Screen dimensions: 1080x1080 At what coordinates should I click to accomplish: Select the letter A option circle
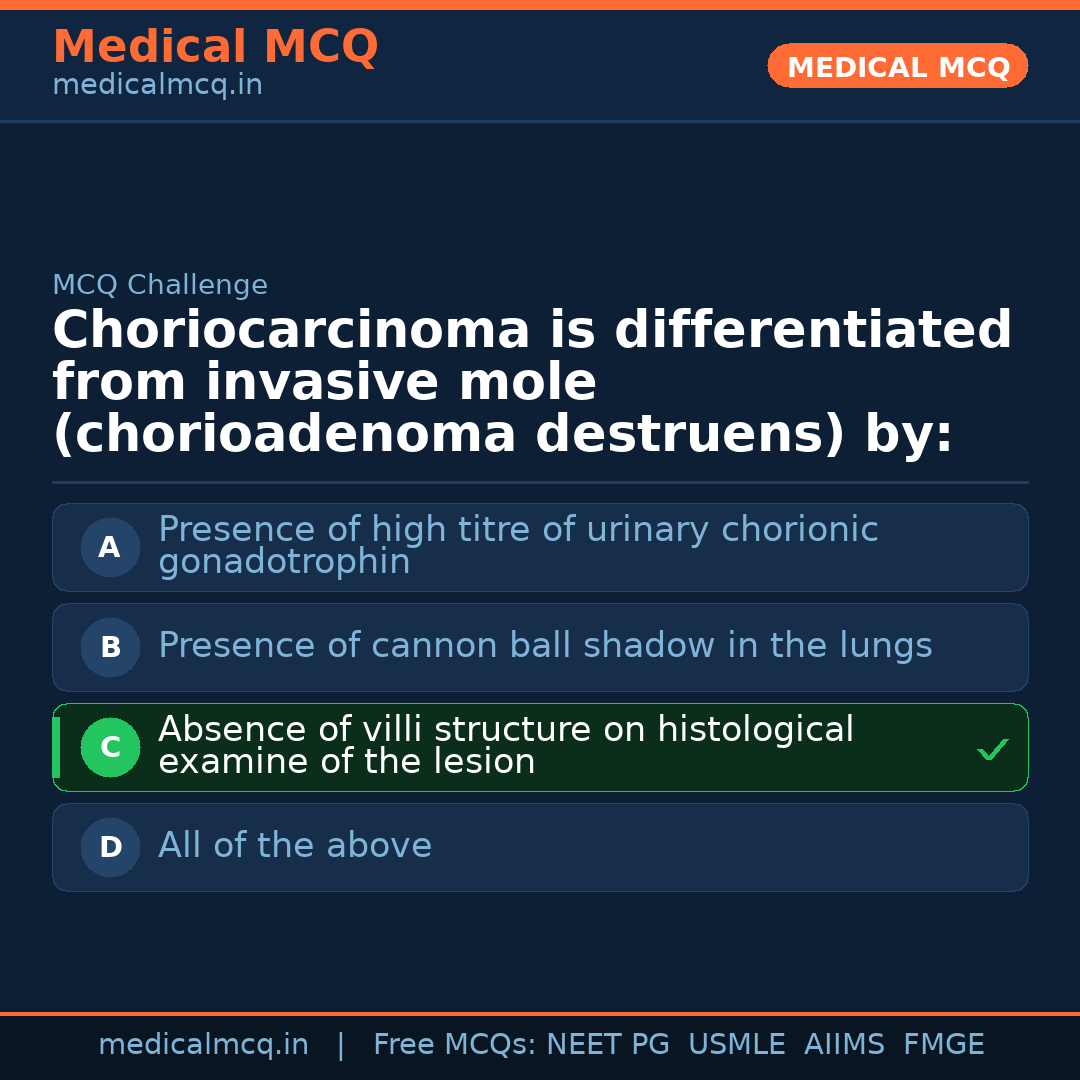pyautogui.click(x=110, y=548)
